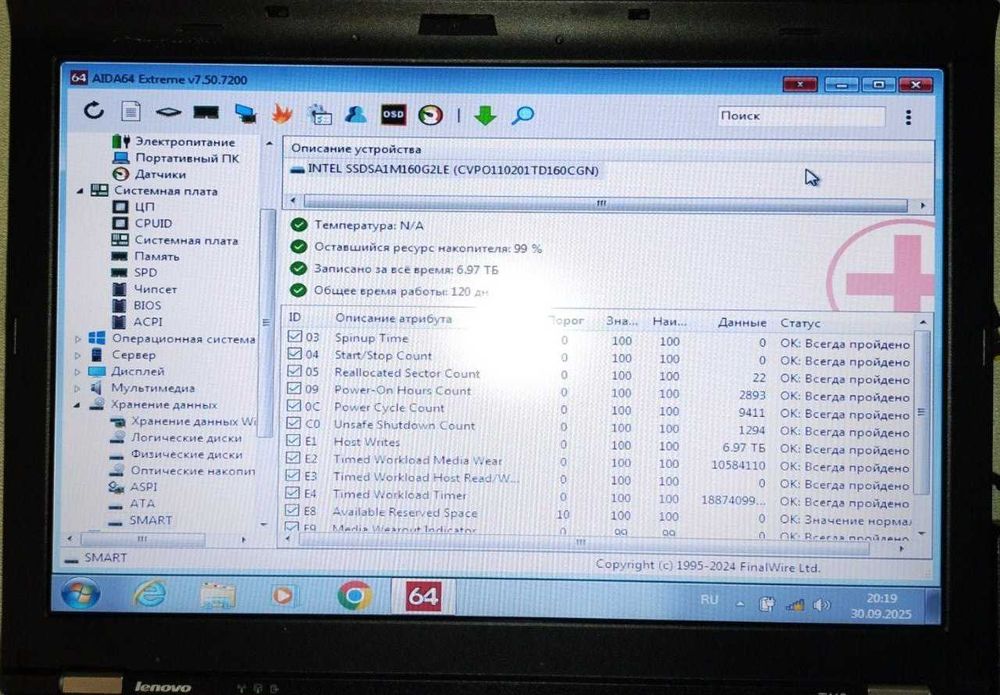Open the Windows Start button
1000x695 pixels.
pyautogui.click(x=80, y=593)
